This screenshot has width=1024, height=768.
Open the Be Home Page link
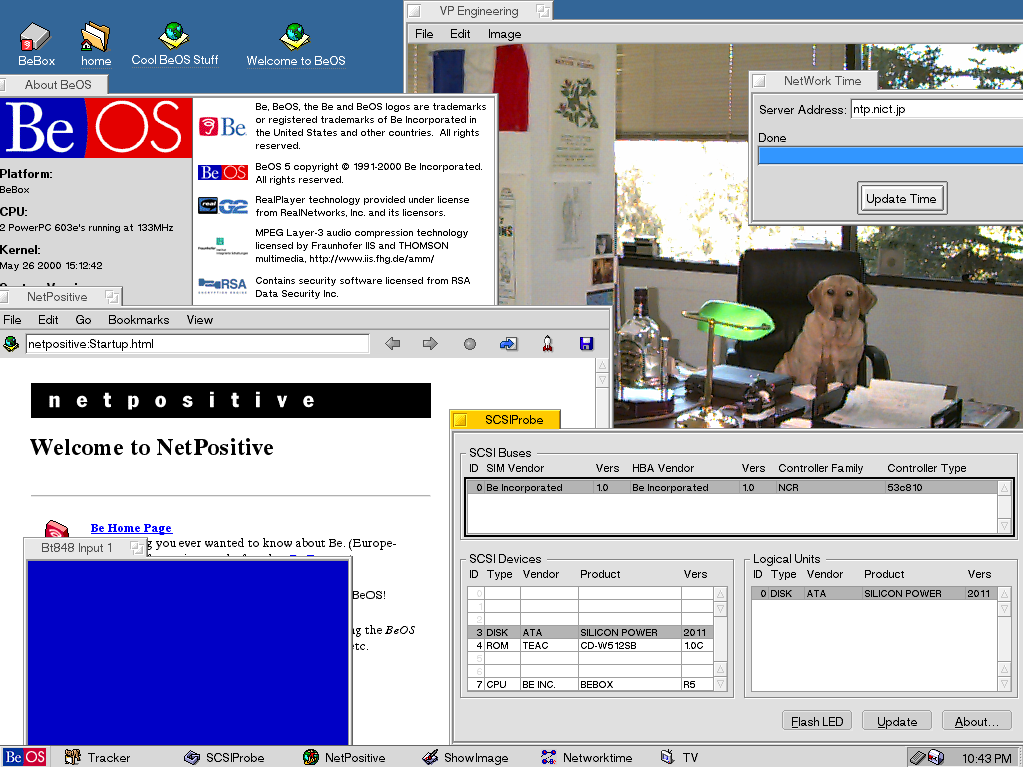pos(131,528)
